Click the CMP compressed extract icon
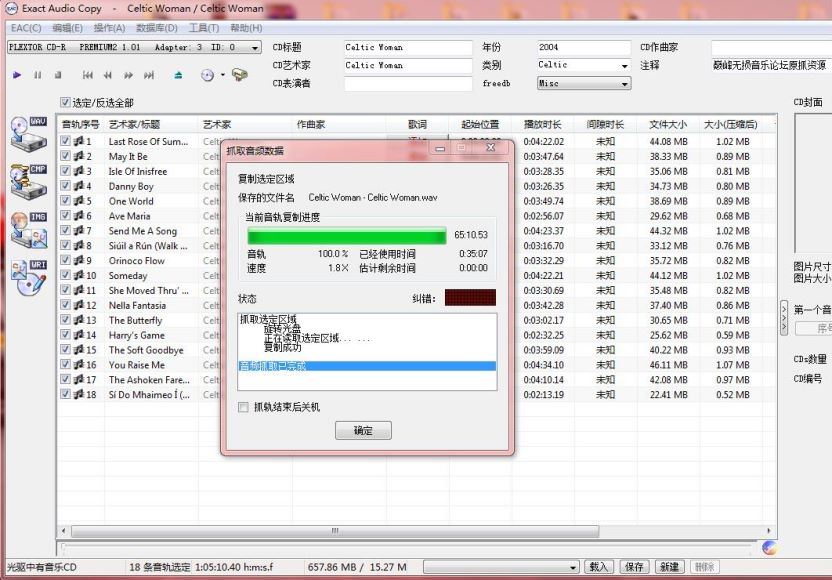 [29, 181]
